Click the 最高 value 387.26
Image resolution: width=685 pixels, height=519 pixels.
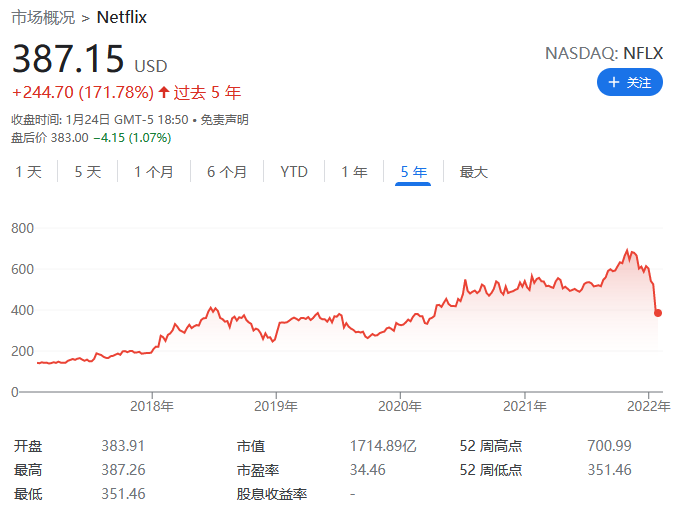pyautogui.click(x=123, y=470)
